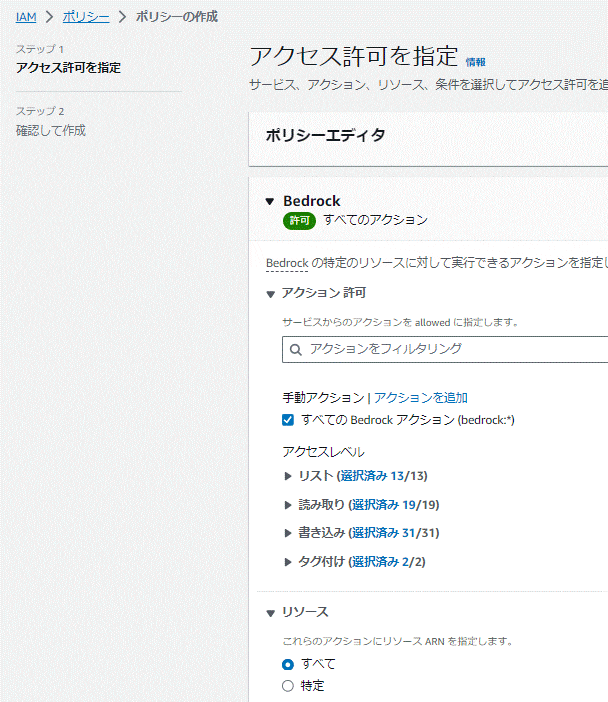Open the IAM breadcrumb link
The height and width of the screenshot is (702, 608).
pyautogui.click(x=26, y=17)
